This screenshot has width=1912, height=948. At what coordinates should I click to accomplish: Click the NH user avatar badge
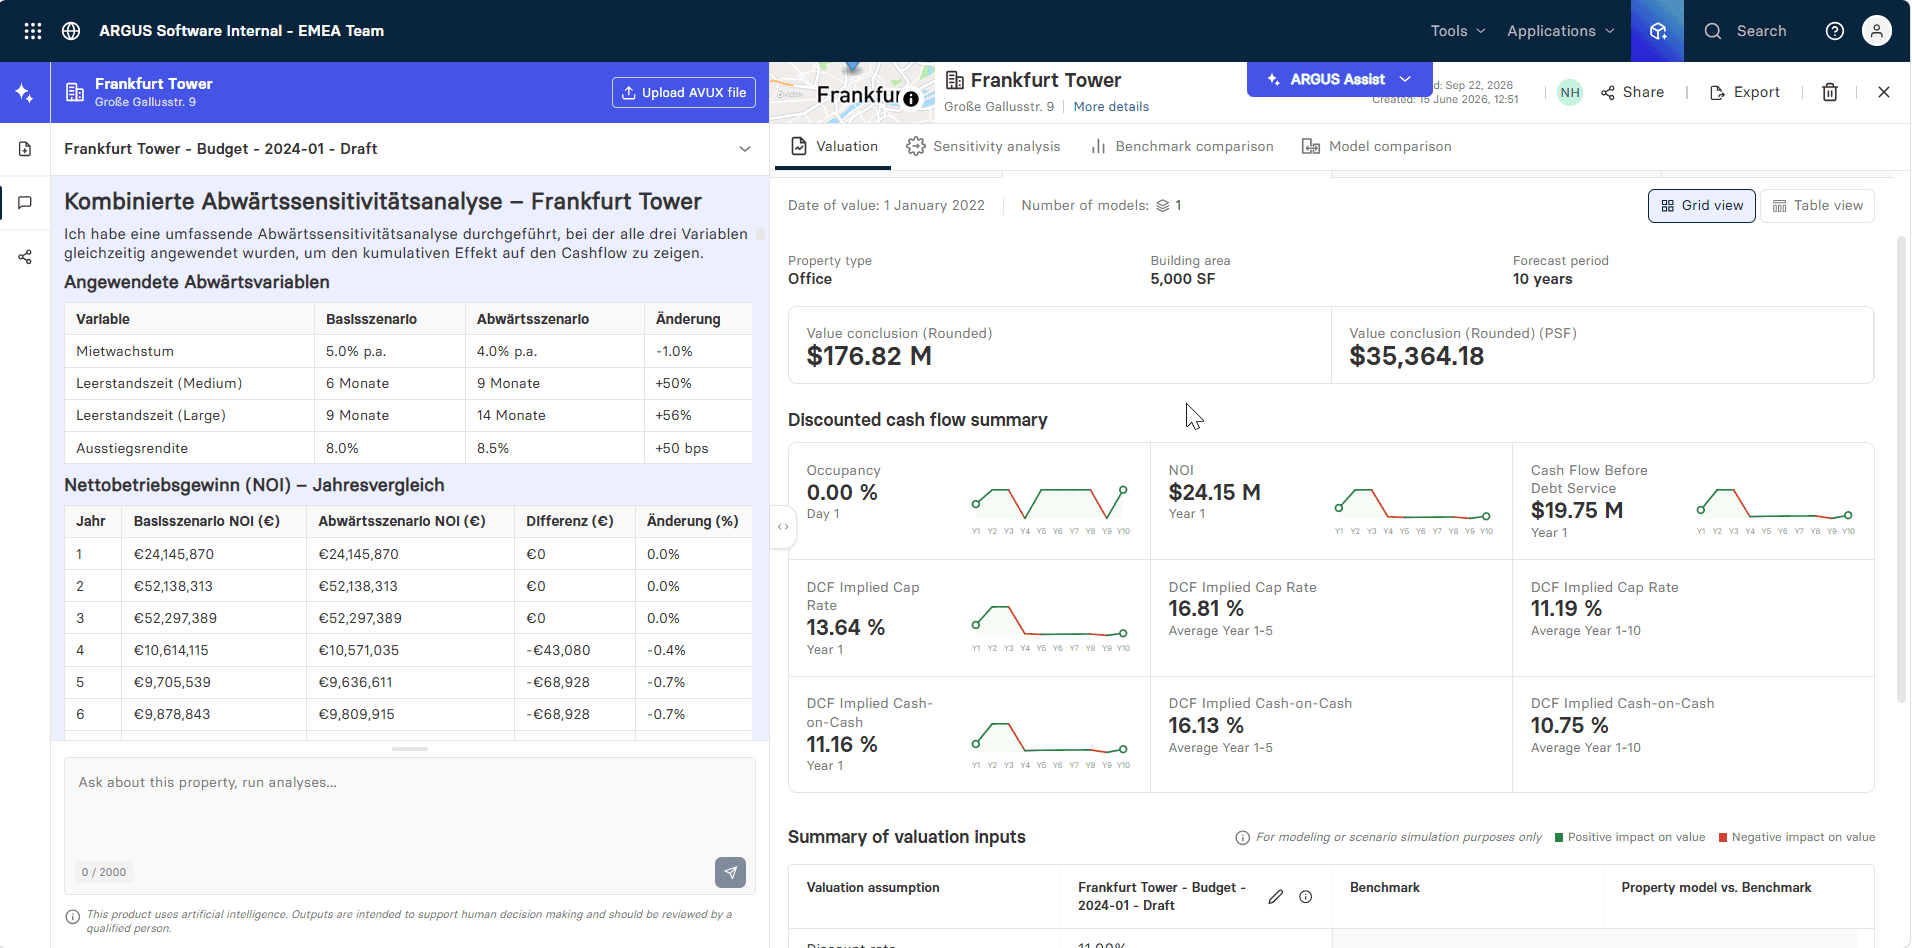click(x=1570, y=93)
